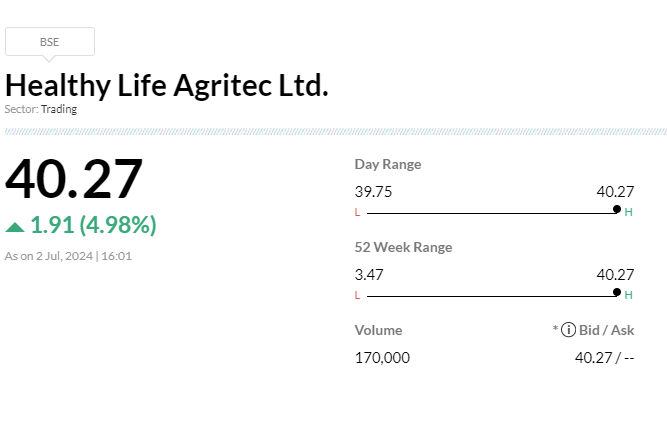Screen dimensions: 667x432
Task: Click the Trading sector link
Action: click(59, 109)
